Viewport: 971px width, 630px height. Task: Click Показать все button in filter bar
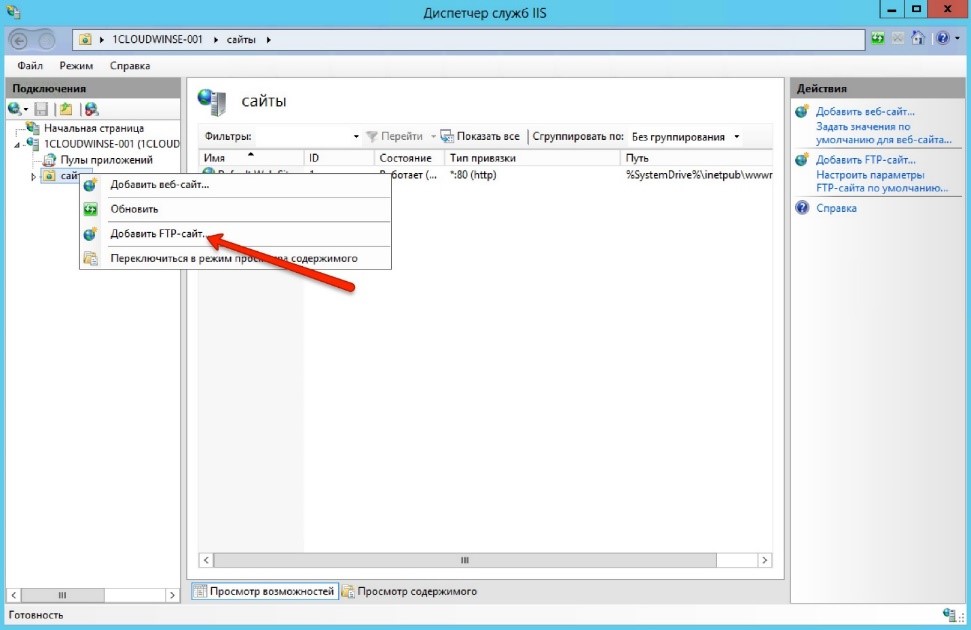(480, 137)
